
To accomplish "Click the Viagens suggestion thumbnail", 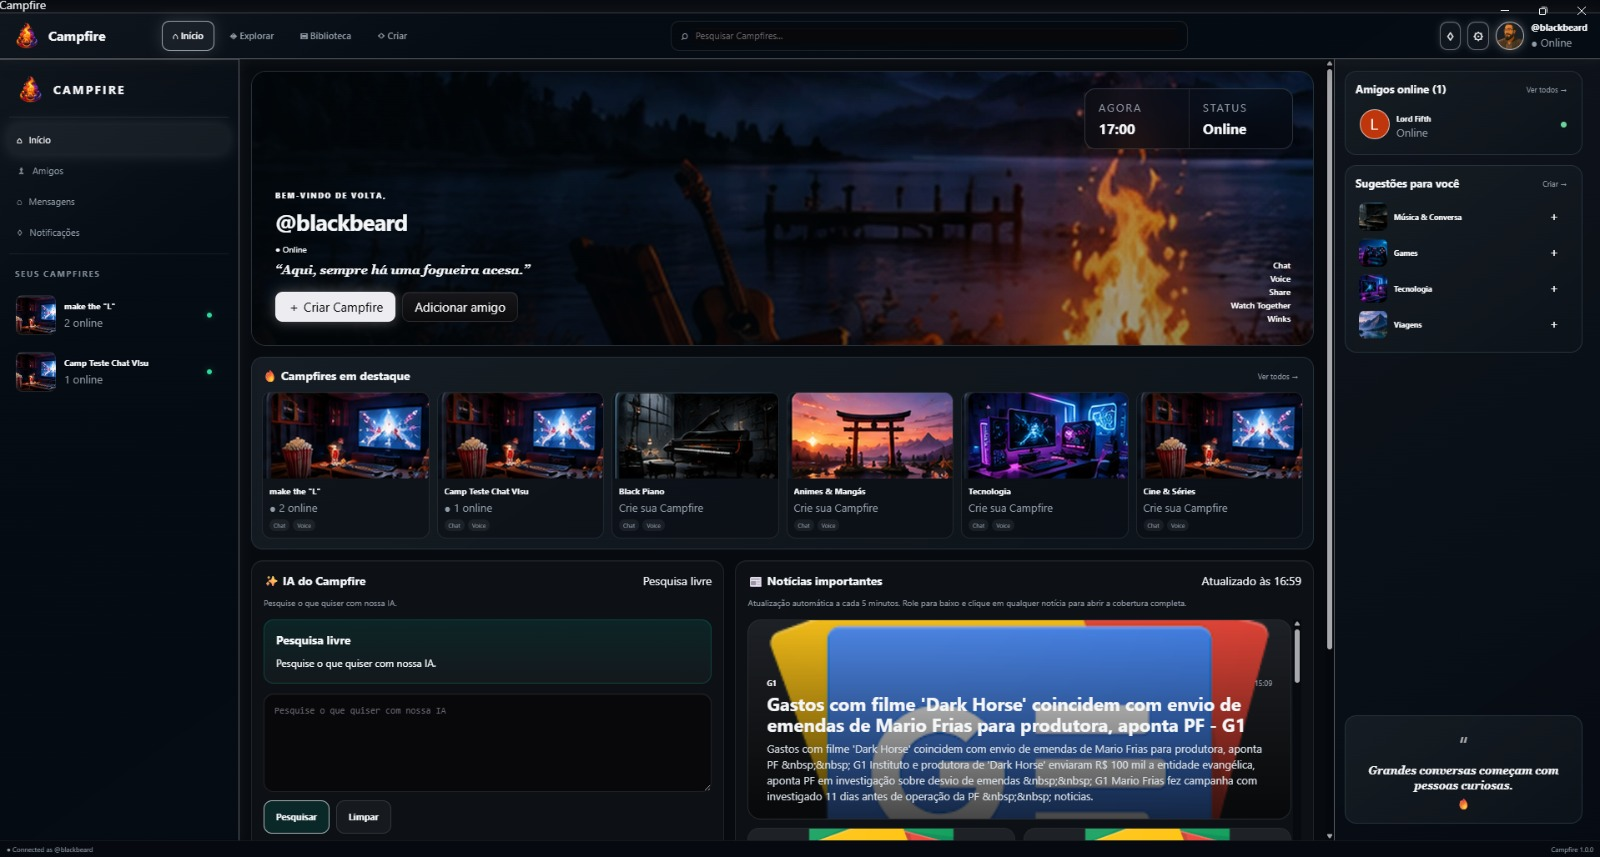I will click(x=1373, y=325).
